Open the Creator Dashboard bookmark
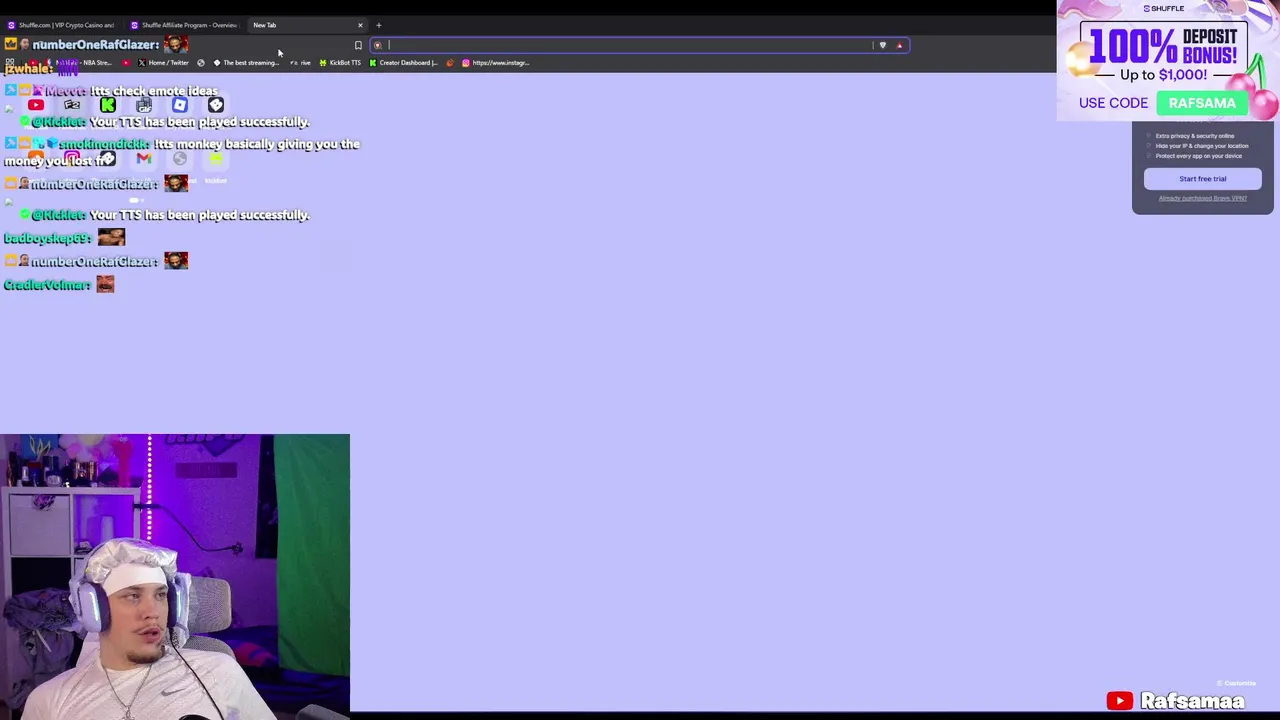Image resolution: width=1280 pixels, height=720 pixels. [403, 63]
